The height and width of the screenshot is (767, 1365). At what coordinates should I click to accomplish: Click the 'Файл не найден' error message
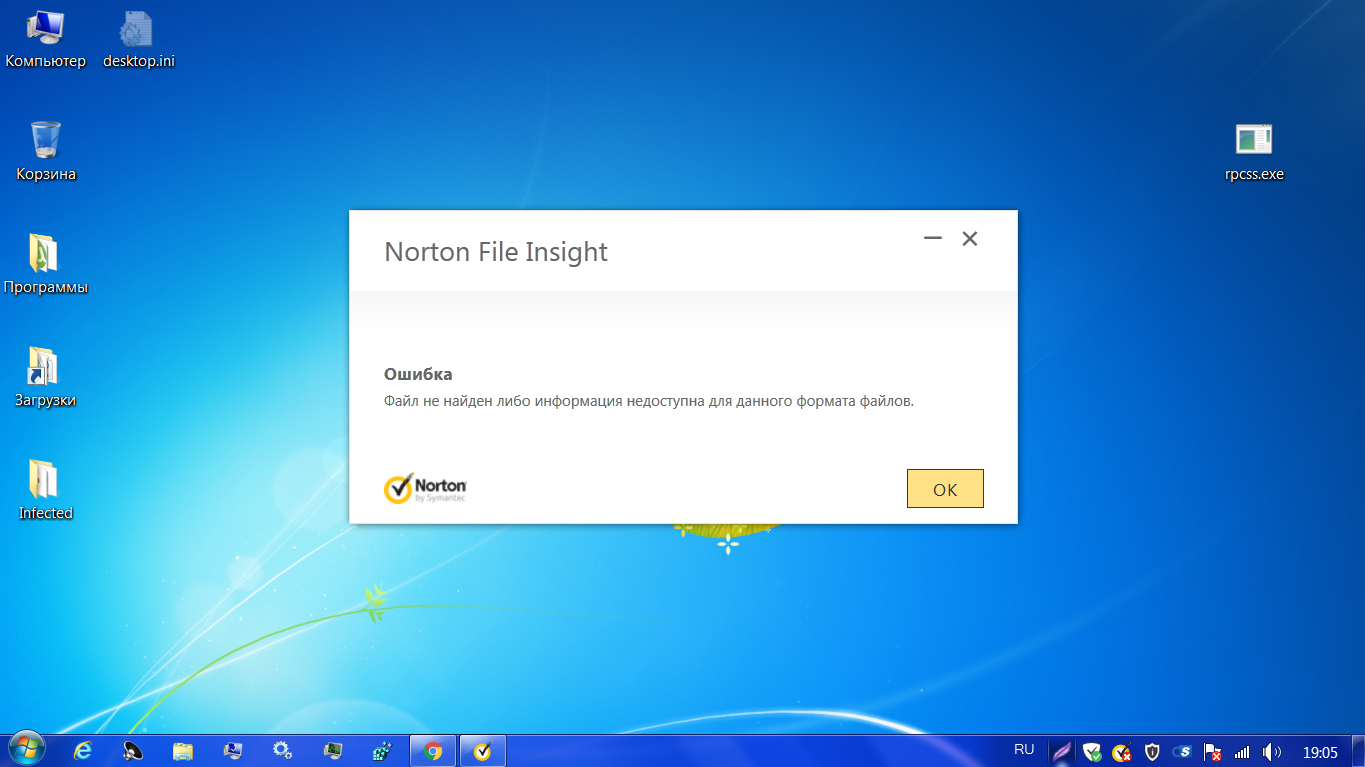[649, 402]
